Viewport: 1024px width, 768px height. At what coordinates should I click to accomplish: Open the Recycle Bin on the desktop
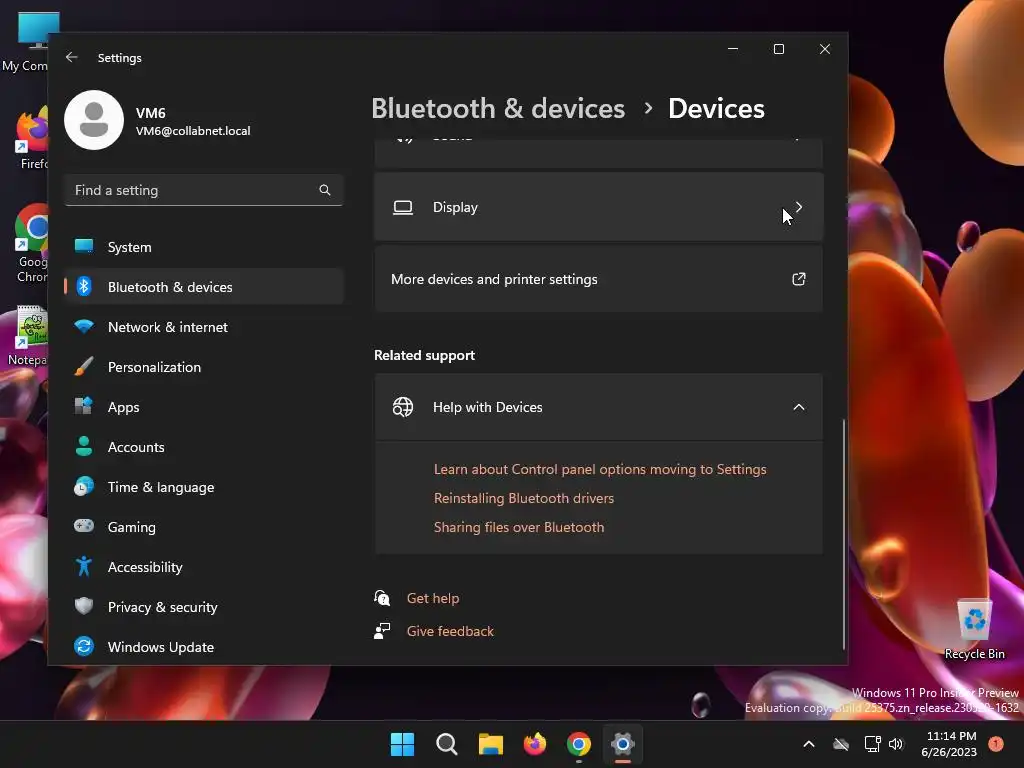[x=974, y=628]
